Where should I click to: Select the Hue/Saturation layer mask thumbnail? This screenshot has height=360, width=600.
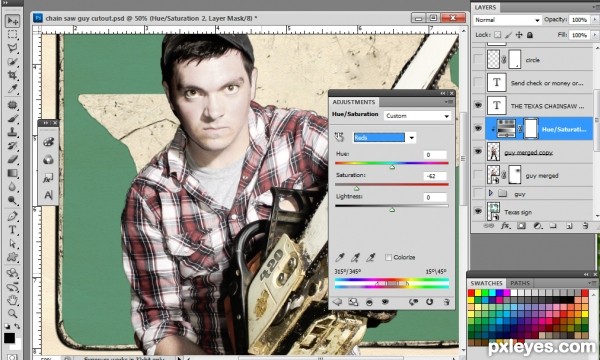tap(531, 129)
